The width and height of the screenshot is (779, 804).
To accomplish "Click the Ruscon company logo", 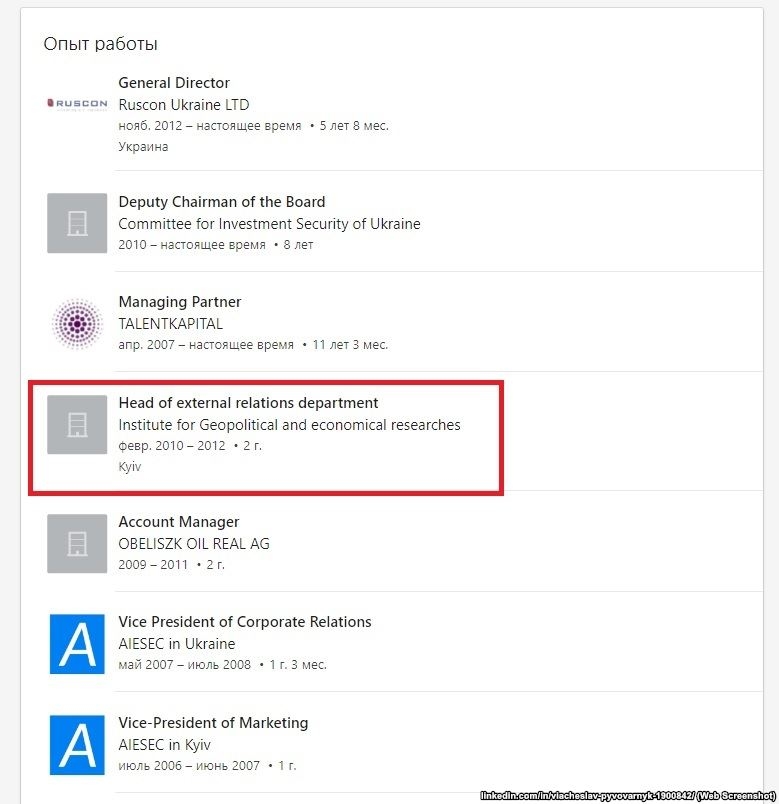I will (77, 103).
